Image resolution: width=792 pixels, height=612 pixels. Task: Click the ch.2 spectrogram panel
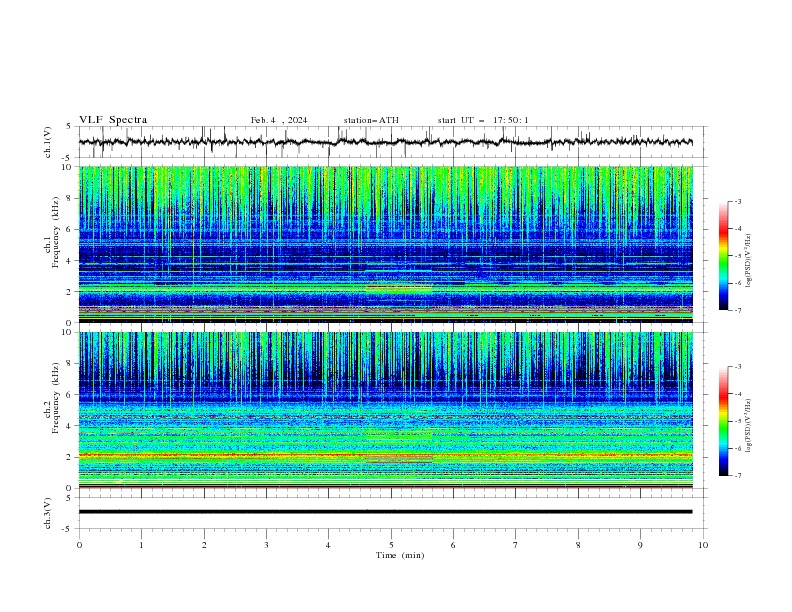click(386, 410)
